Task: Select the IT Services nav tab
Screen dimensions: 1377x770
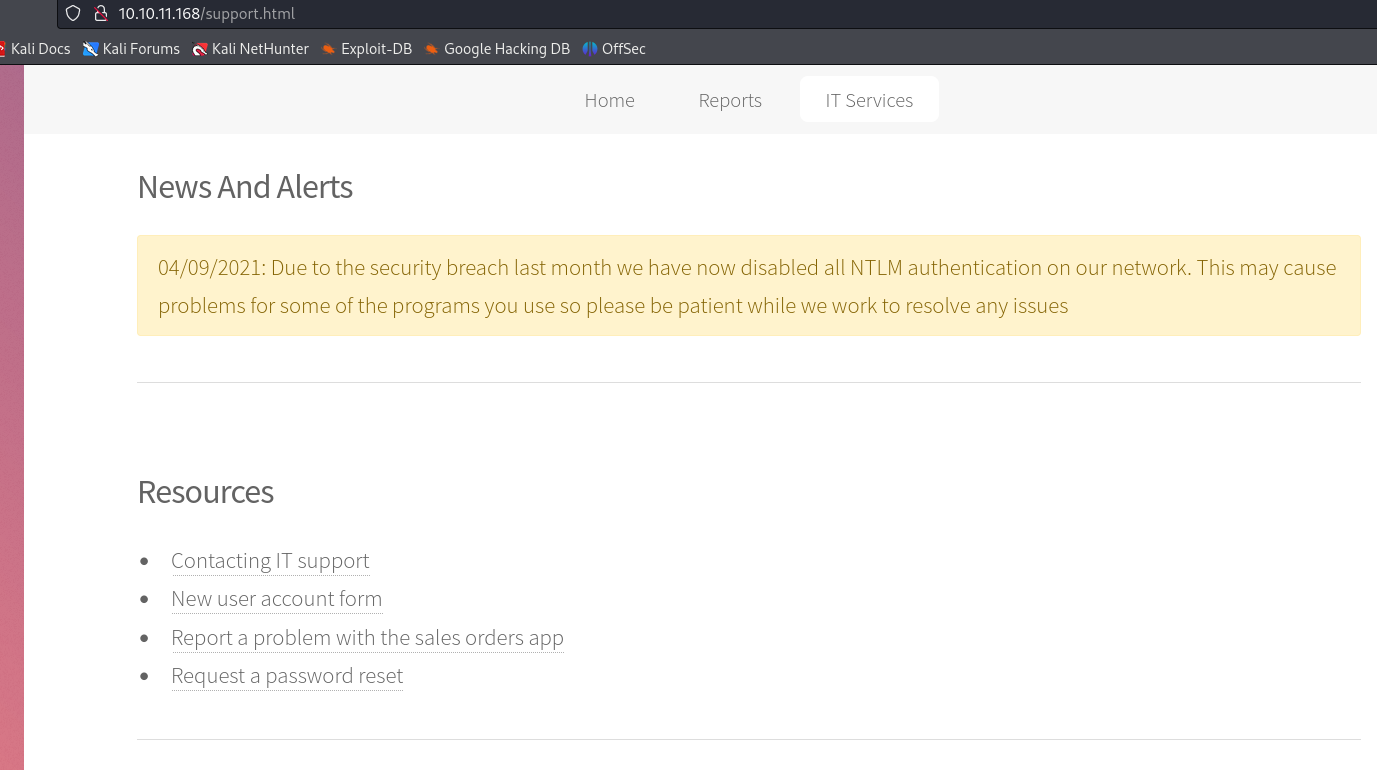Action: (x=869, y=100)
